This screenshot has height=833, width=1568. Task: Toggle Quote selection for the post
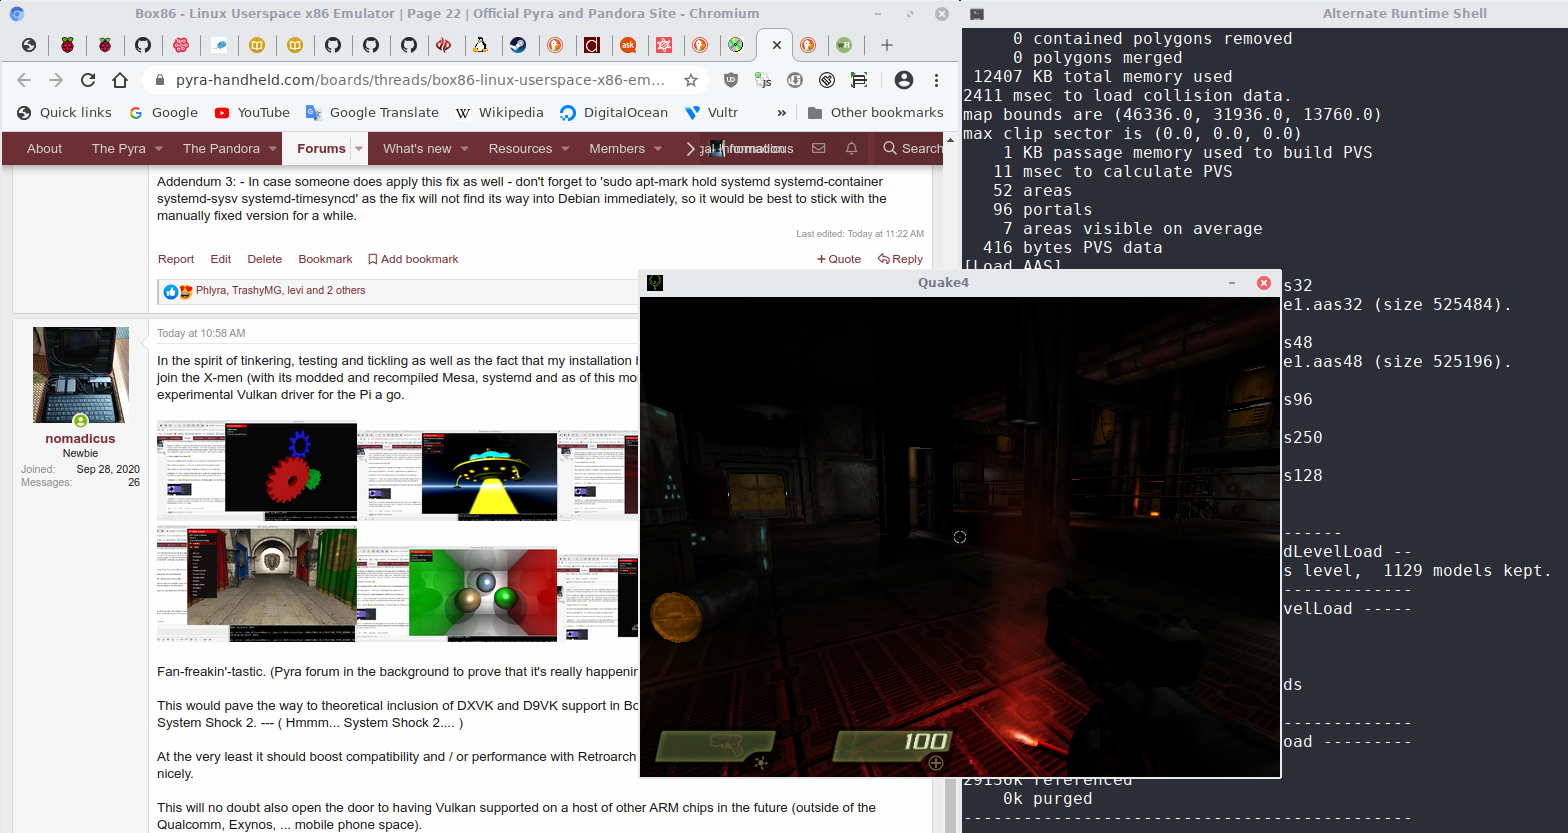click(838, 259)
